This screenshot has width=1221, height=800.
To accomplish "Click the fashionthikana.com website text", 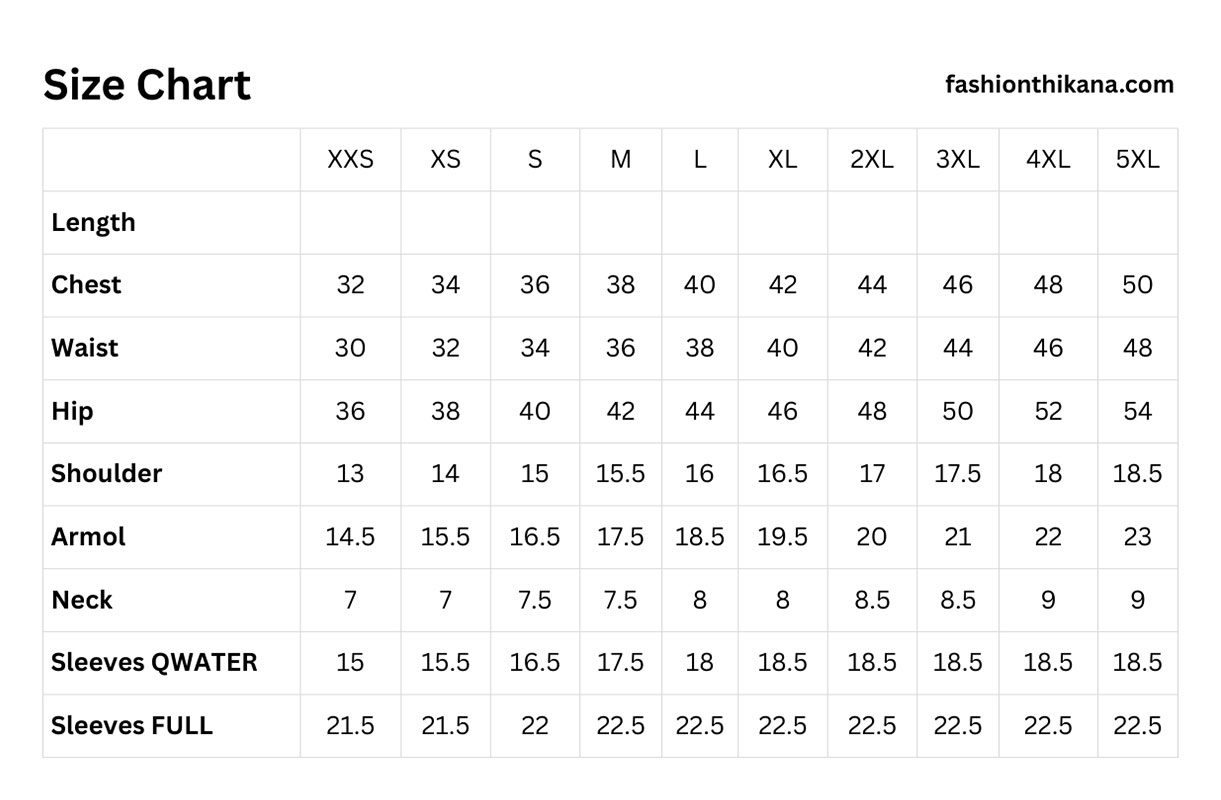I will (x=1059, y=85).
